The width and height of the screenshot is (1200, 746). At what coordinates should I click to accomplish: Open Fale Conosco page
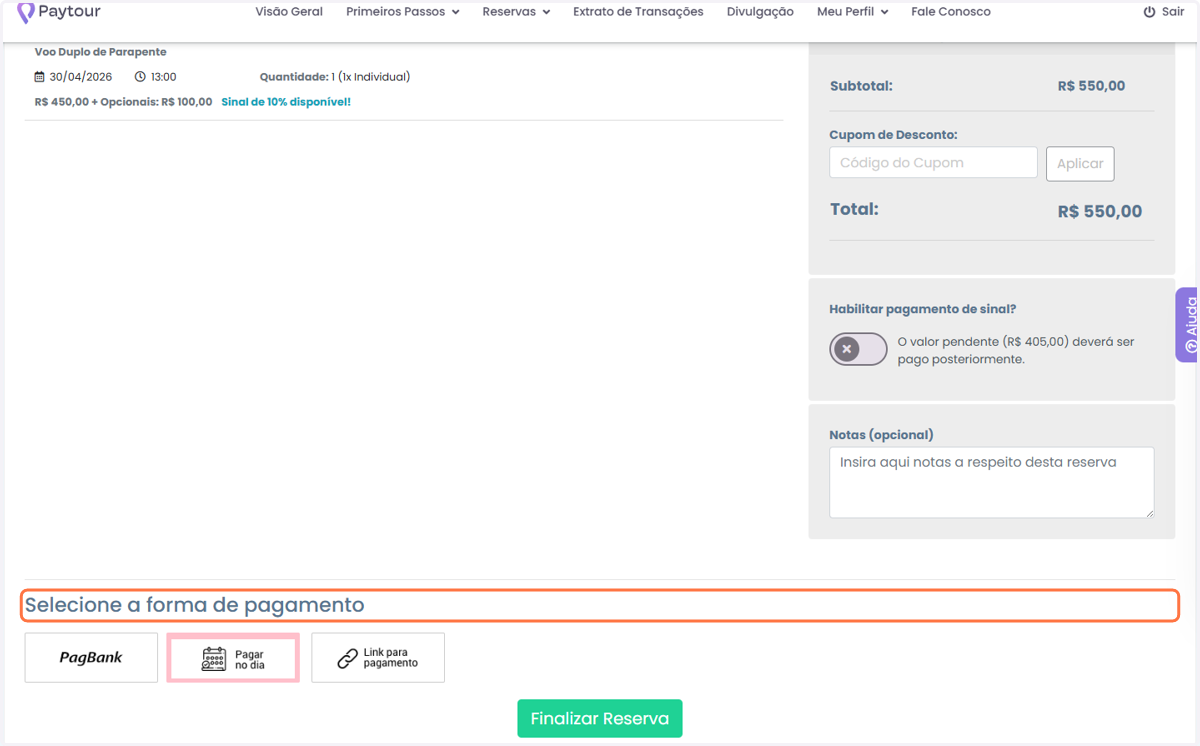click(x=951, y=12)
